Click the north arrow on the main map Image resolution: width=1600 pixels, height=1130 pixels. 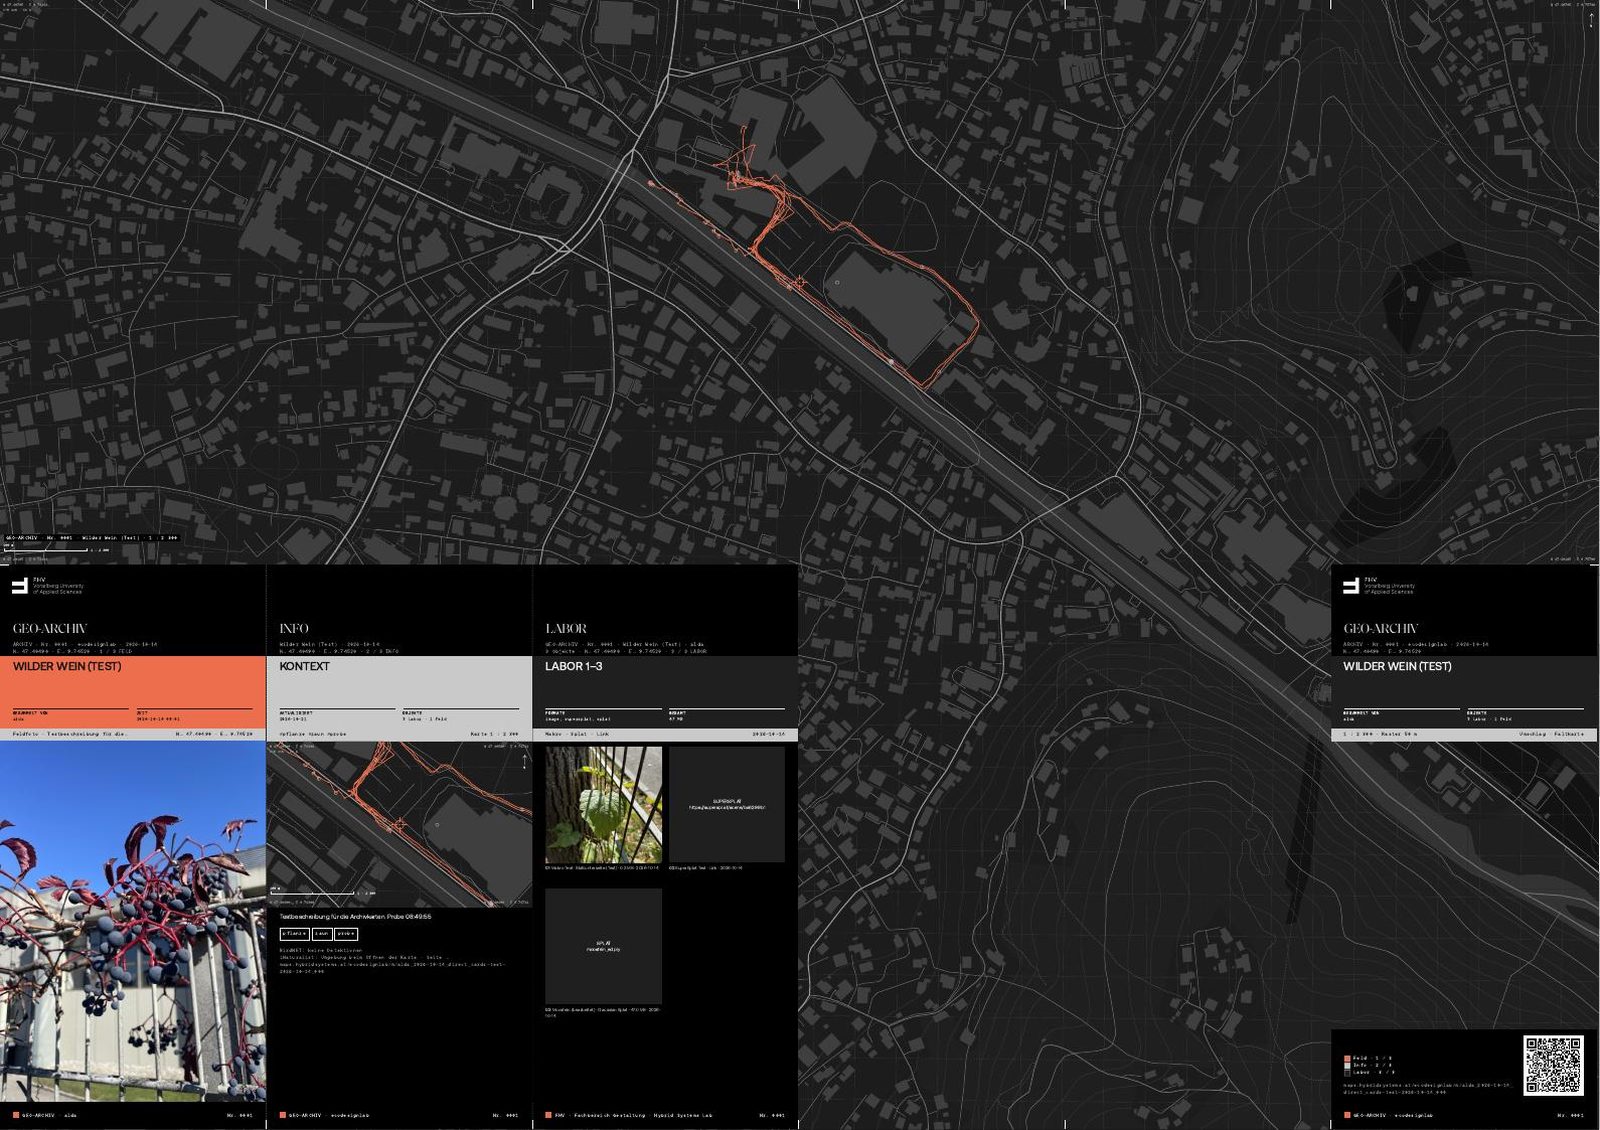(x=1590, y=20)
